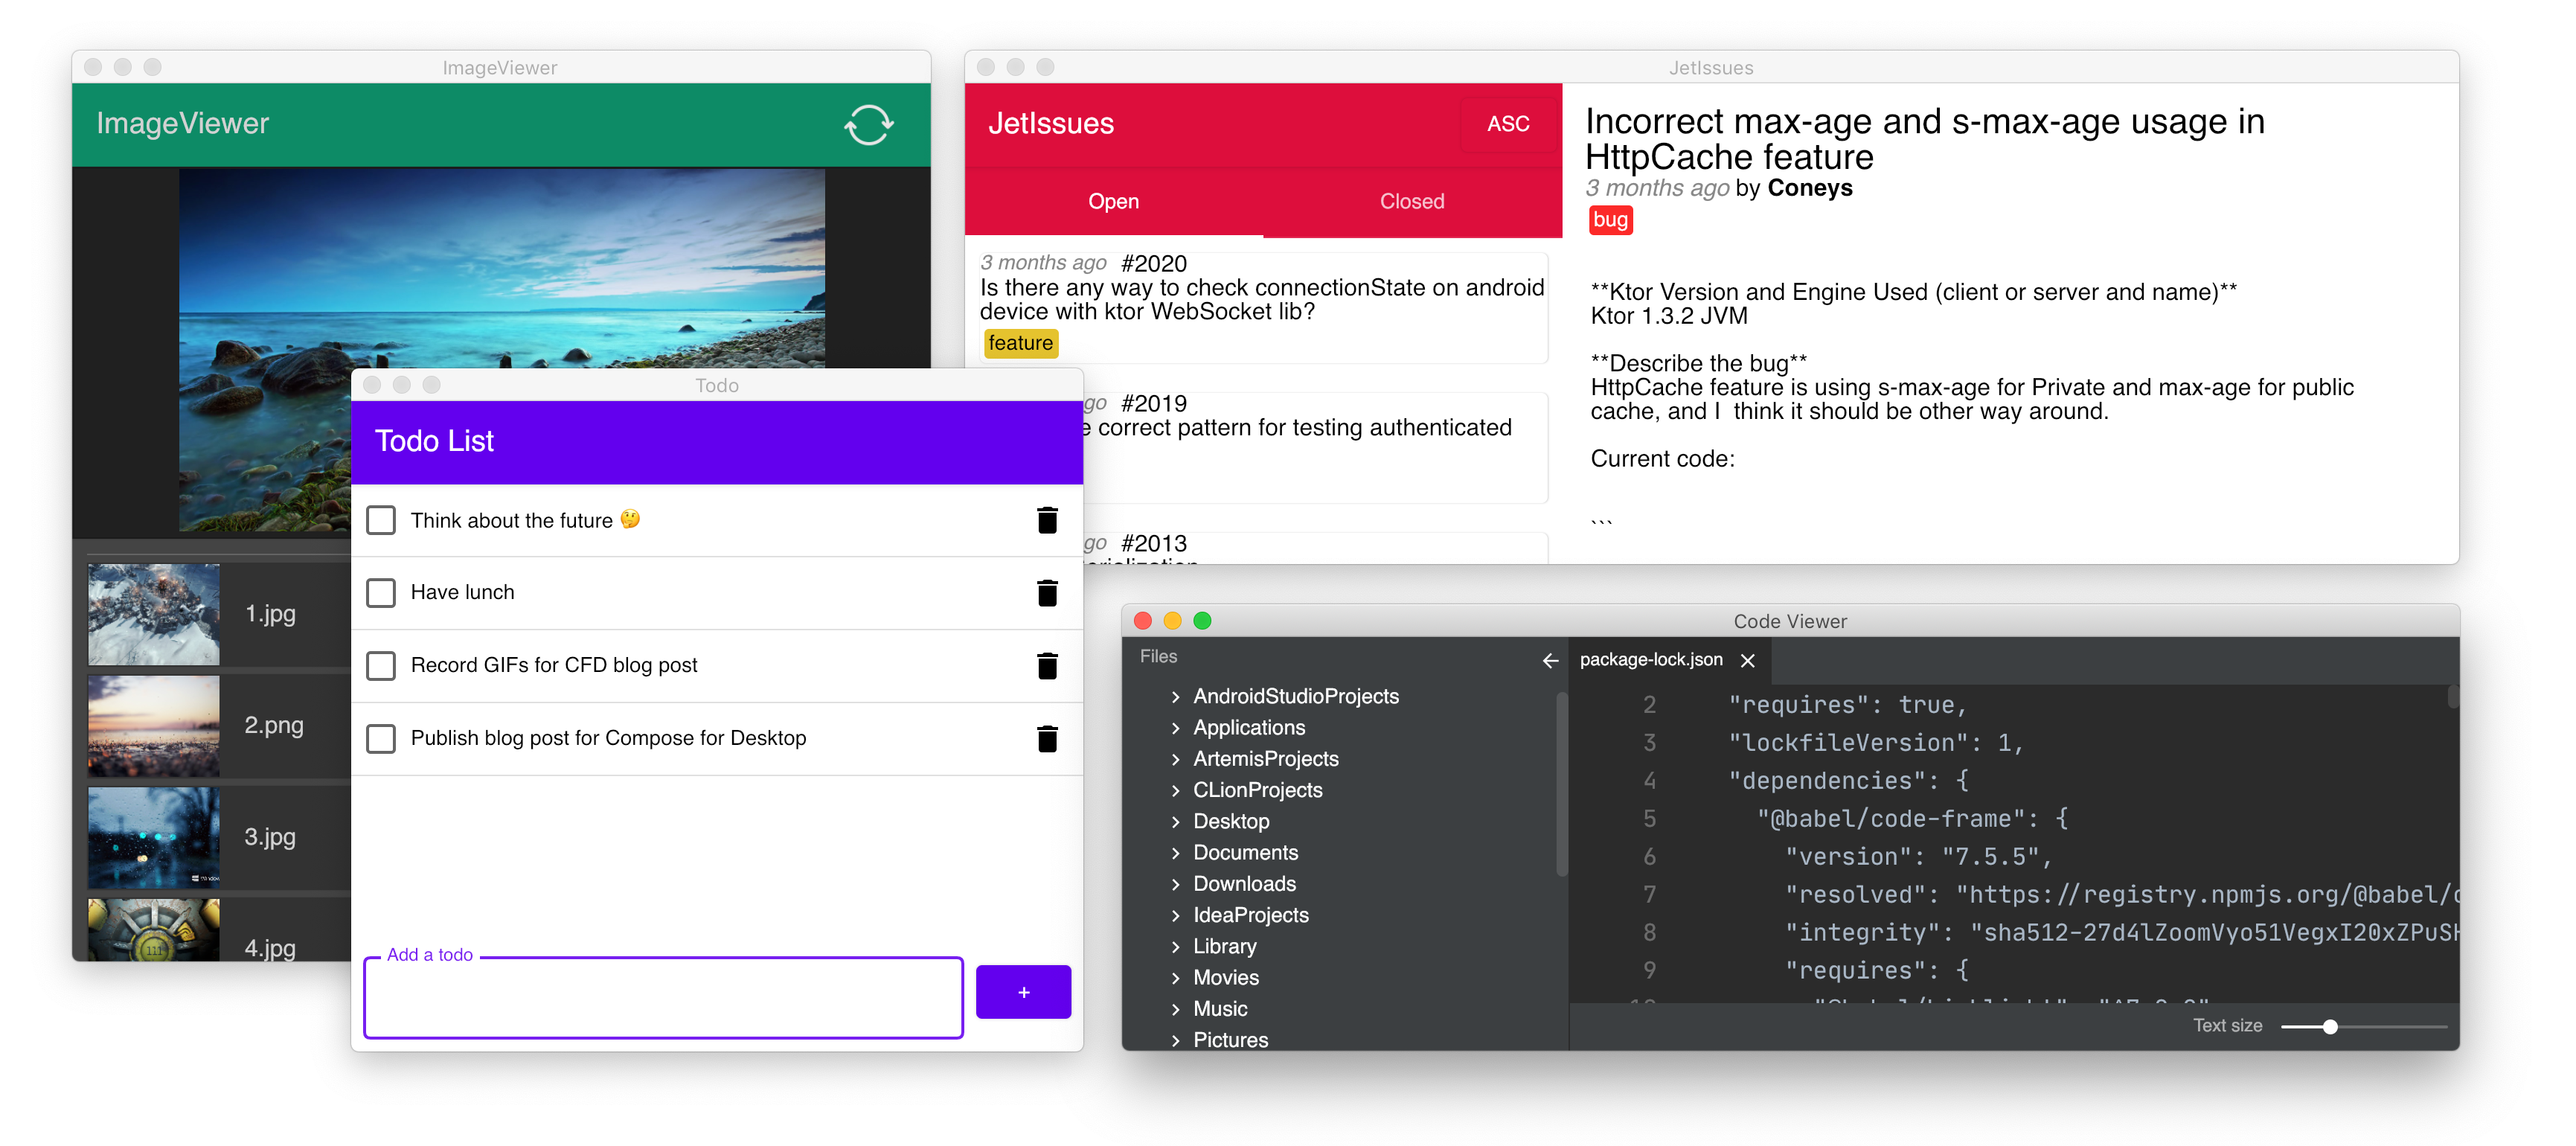Check the "Have lunch" checkbox
This screenshot has height=1146, width=2576.
tap(381, 592)
